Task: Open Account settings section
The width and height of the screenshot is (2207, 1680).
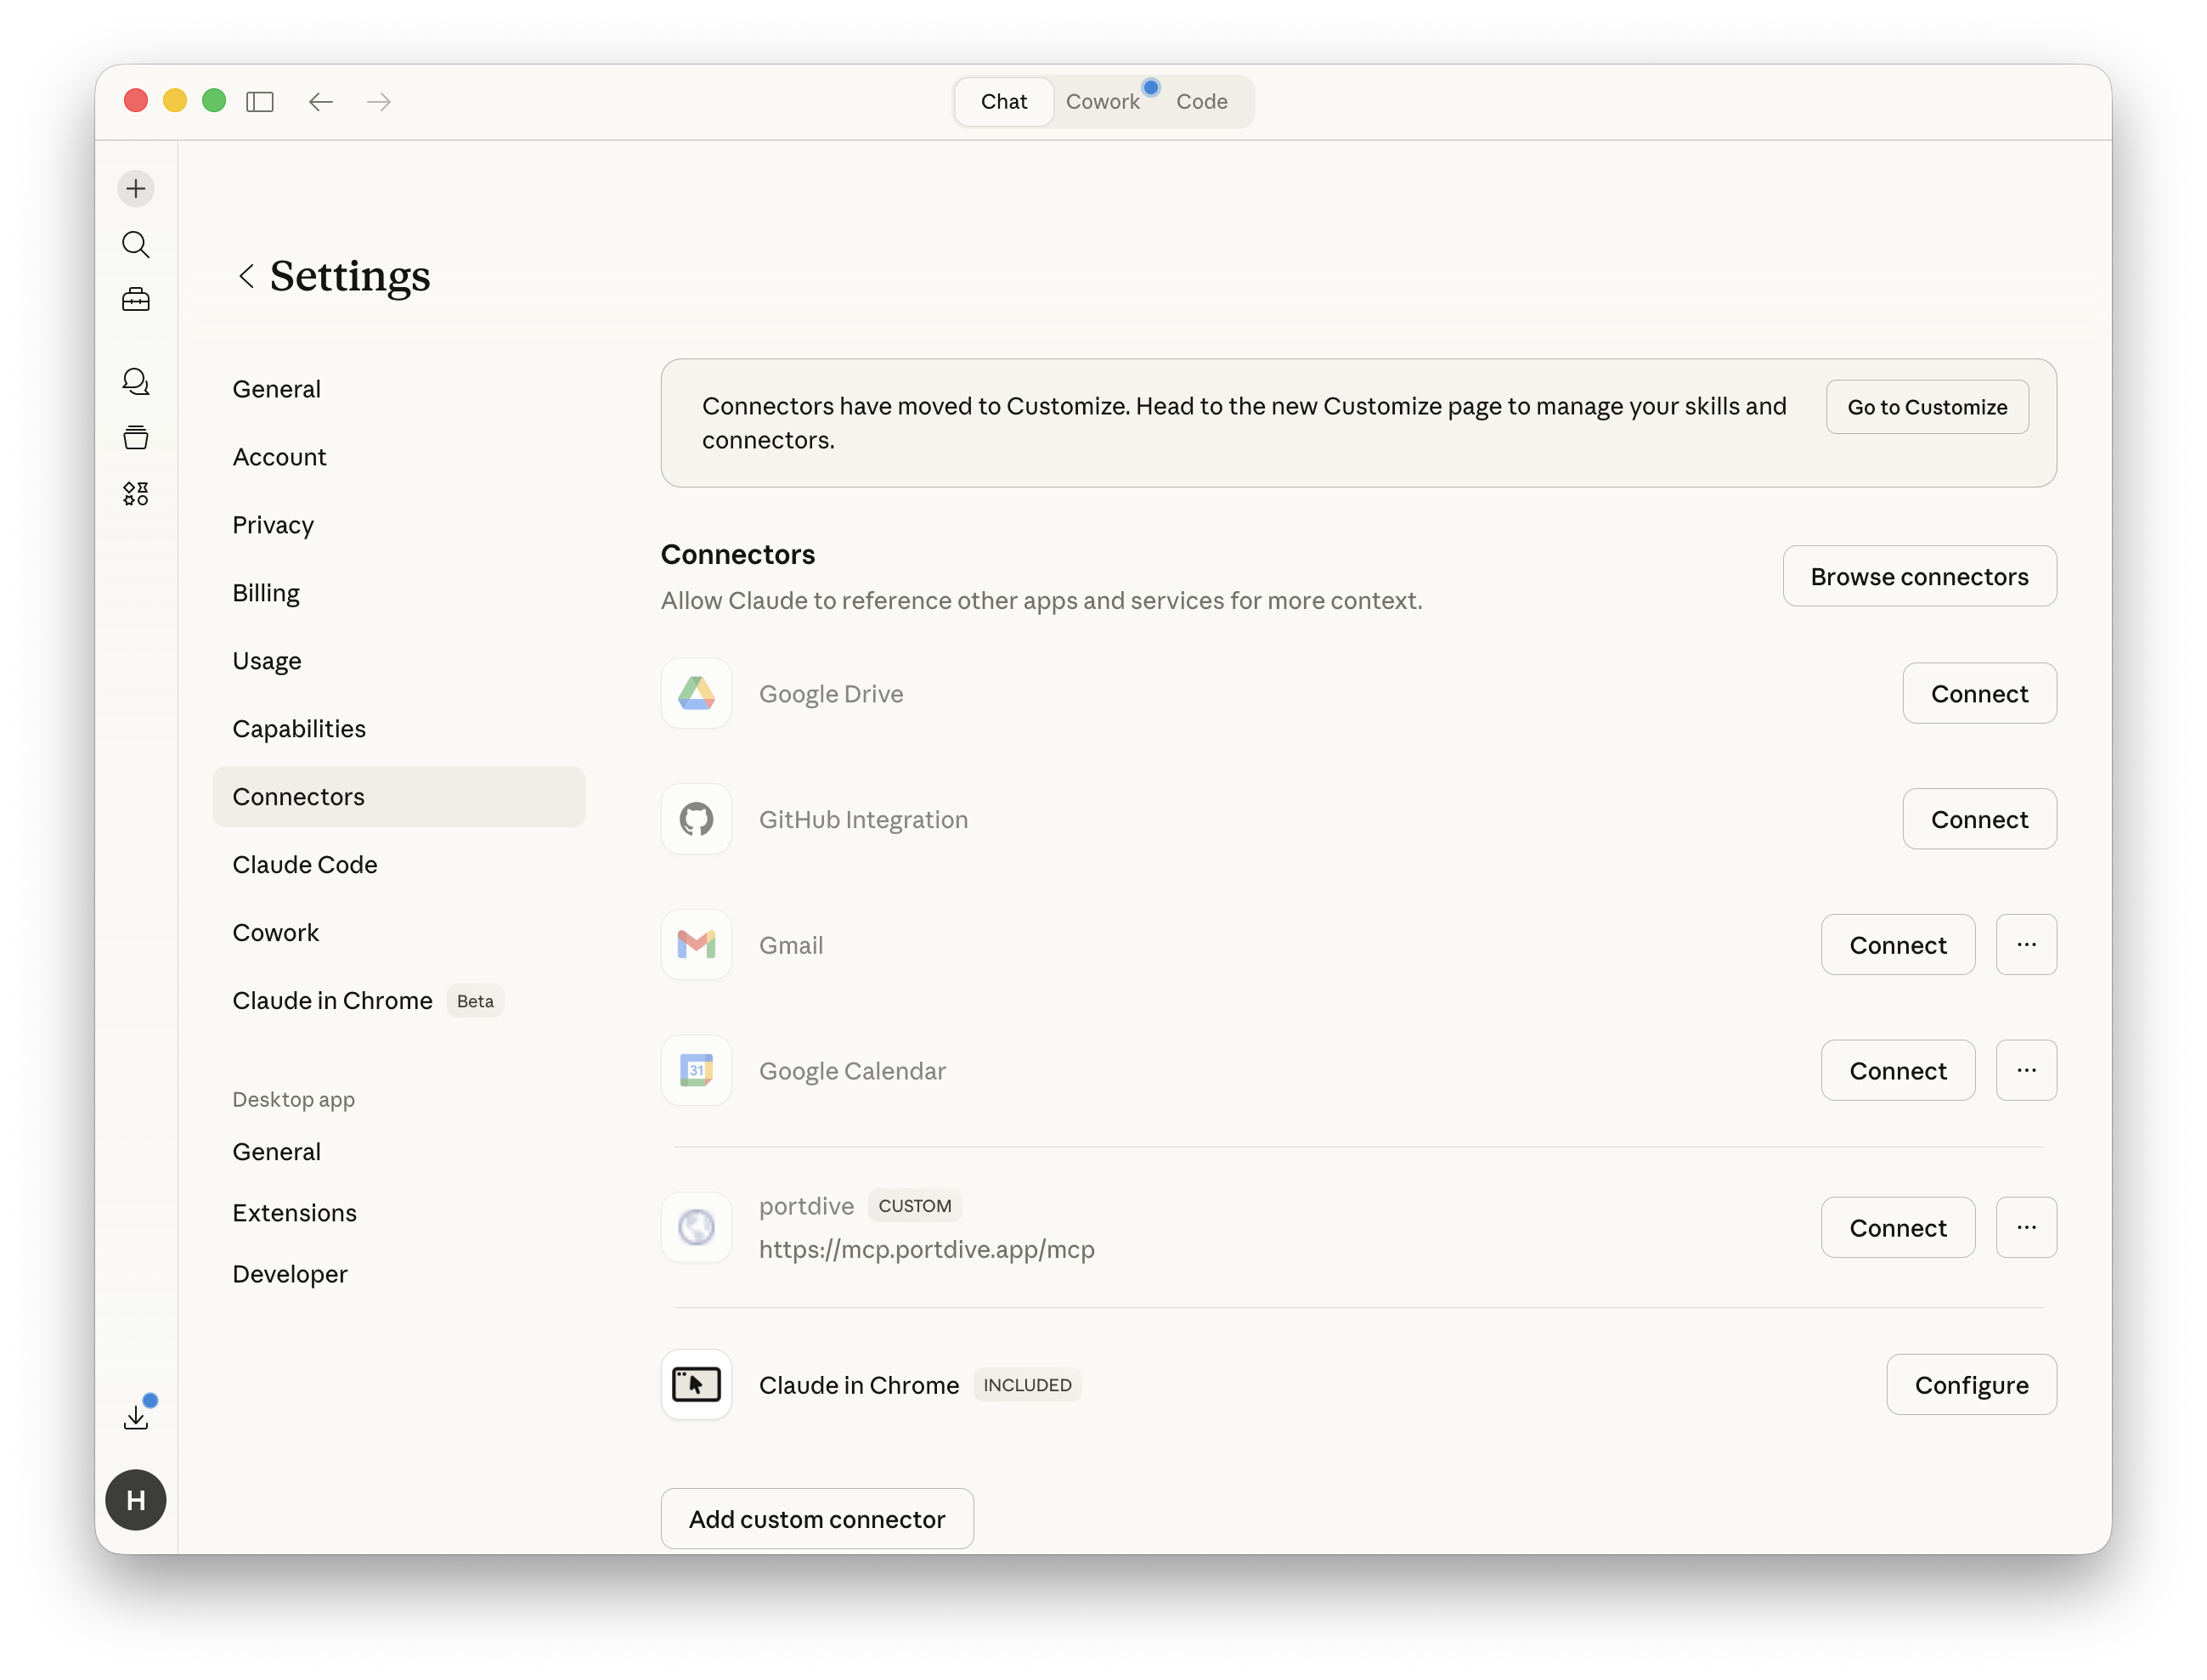Action: point(398,457)
